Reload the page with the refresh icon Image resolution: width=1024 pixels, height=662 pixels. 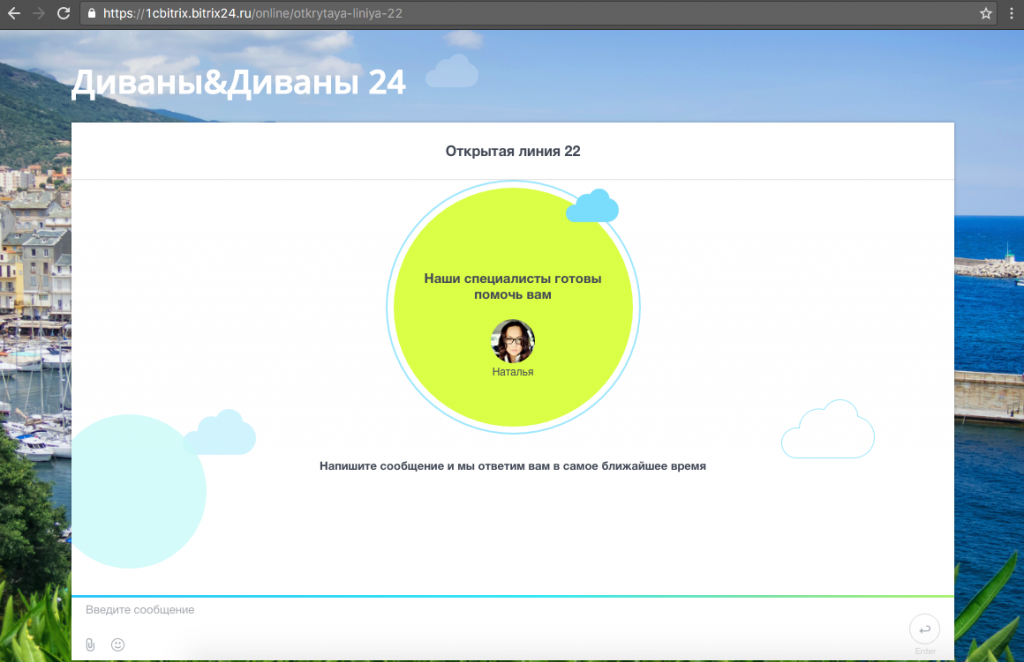(x=63, y=13)
